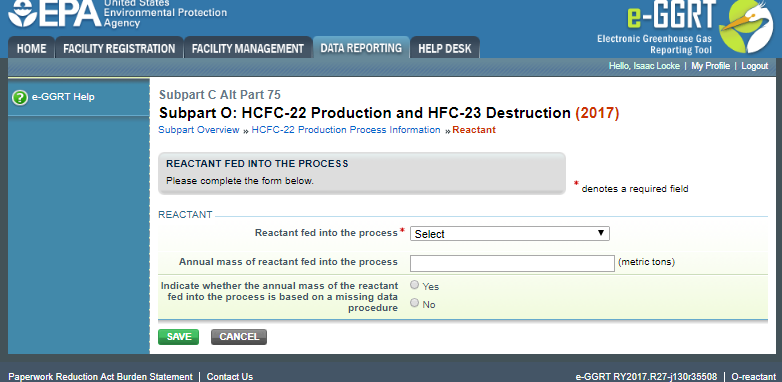Open the e-GGRT Help link in the sidebar
Image resolution: width=782 pixels, height=382 pixels.
[x=63, y=97]
